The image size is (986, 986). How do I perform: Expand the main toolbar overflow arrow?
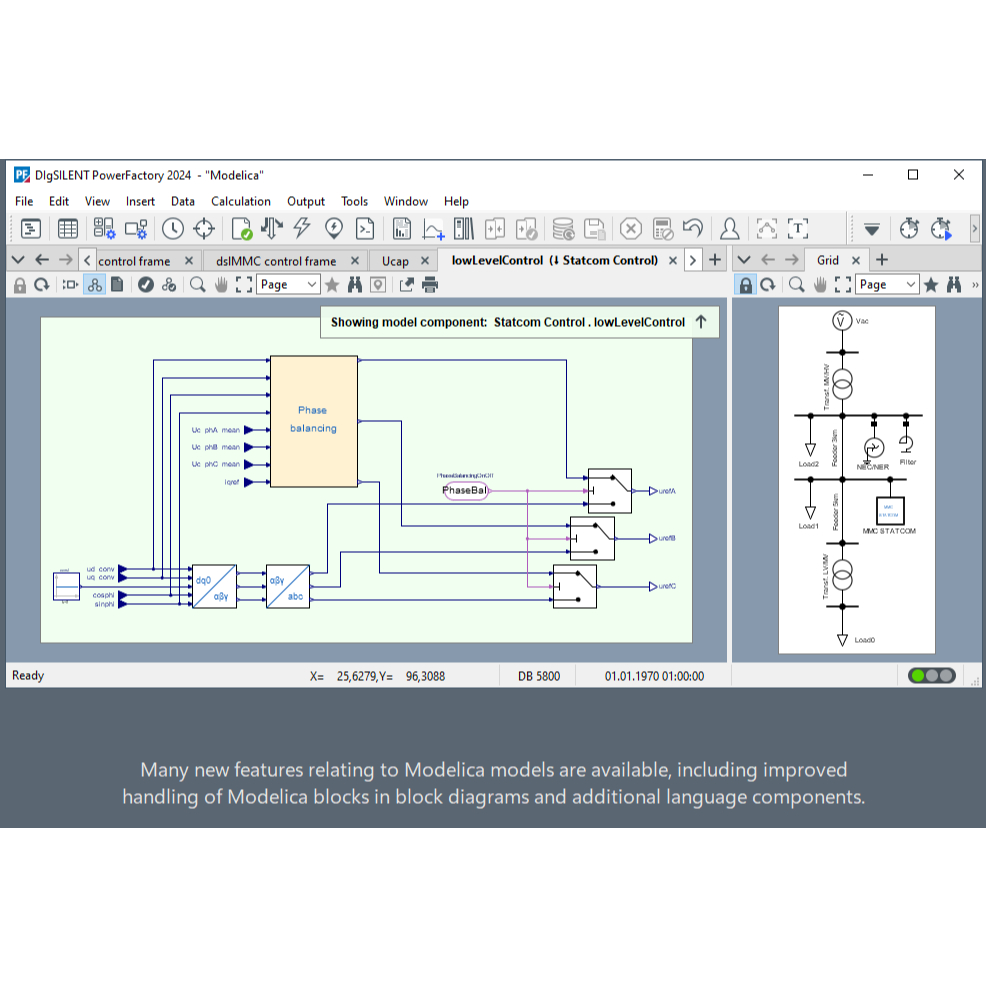[x=974, y=228]
